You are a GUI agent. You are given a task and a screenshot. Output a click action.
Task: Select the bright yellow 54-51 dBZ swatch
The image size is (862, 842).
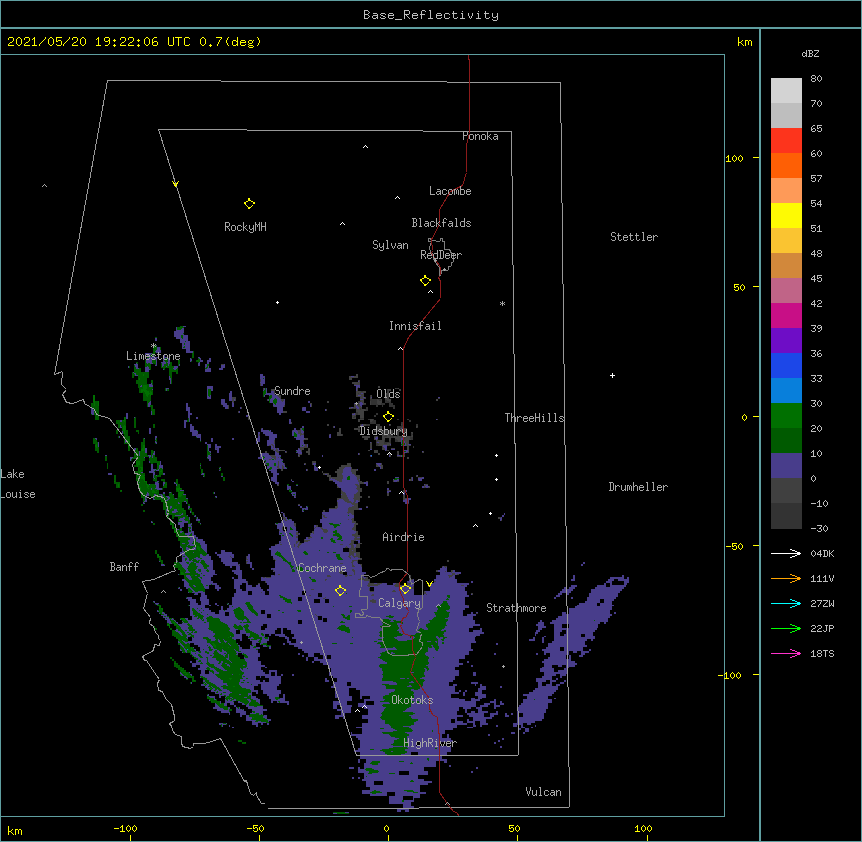tap(786, 215)
